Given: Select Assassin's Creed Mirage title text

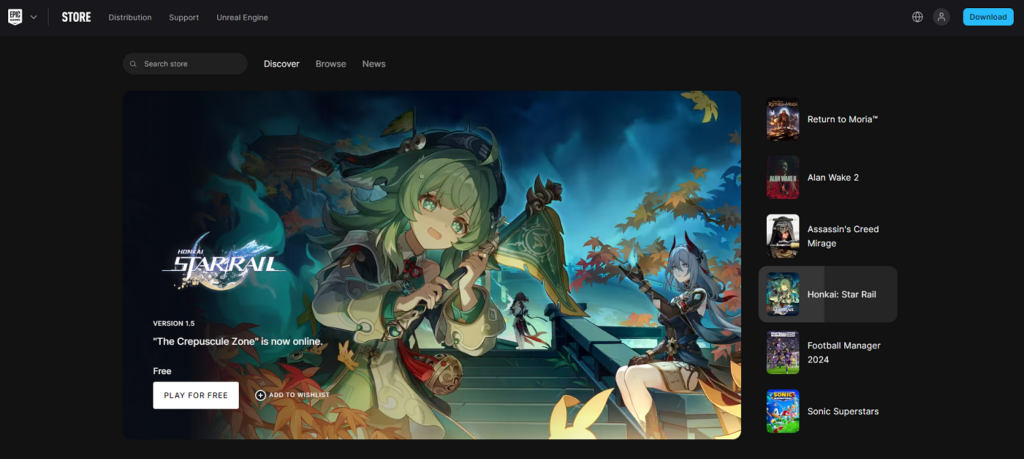Looking at the screenshot, I should click(843, 236).
